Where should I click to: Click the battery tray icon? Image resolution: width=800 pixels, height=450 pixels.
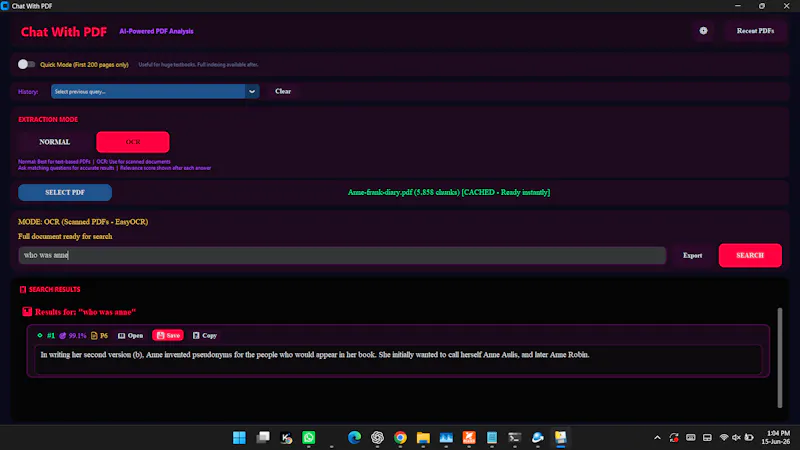[x=749, y=437]
